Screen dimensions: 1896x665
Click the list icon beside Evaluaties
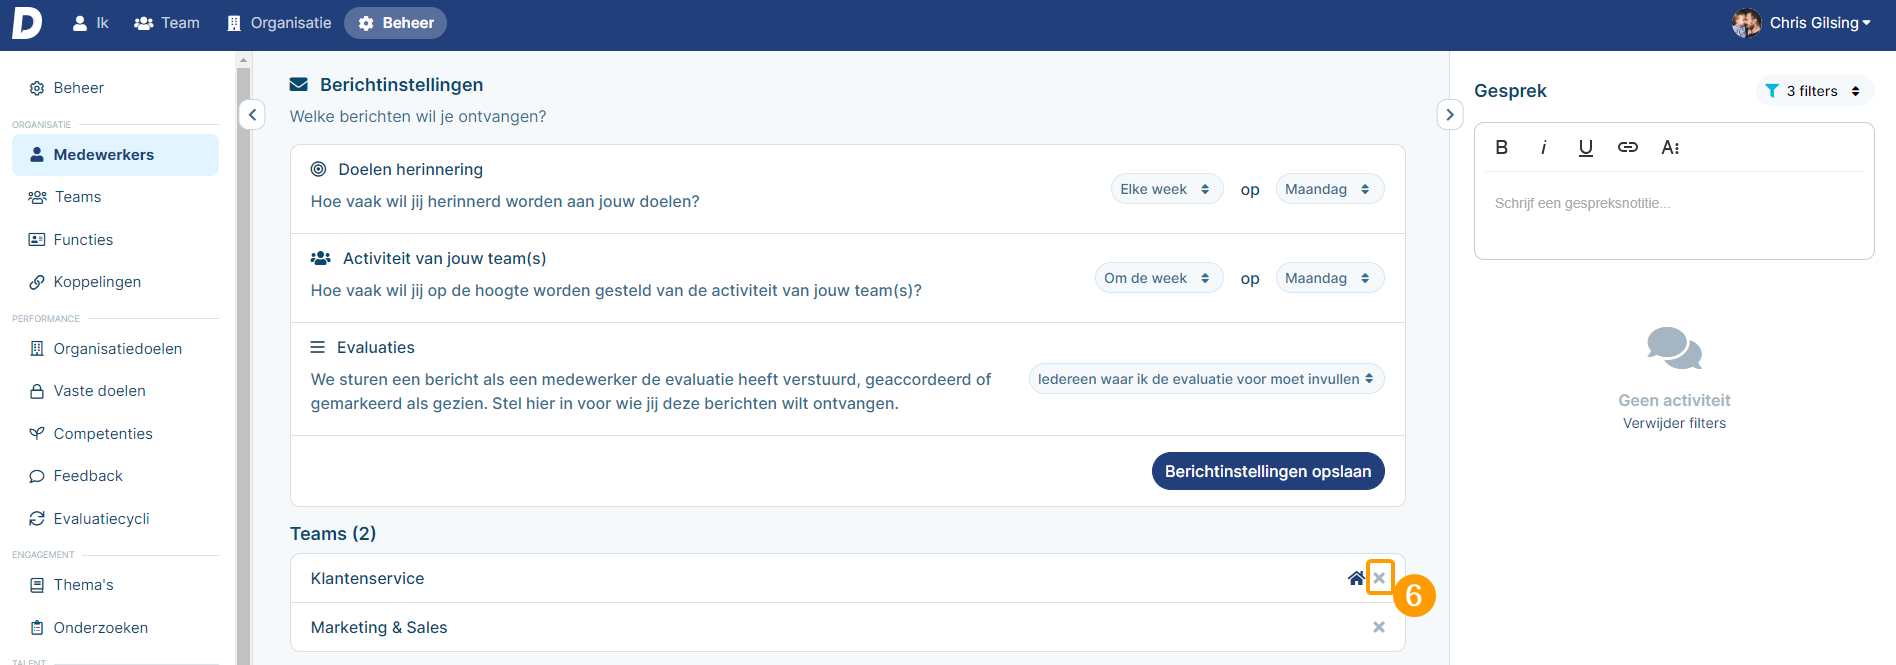pyautogui.click(x=318, y=347)
